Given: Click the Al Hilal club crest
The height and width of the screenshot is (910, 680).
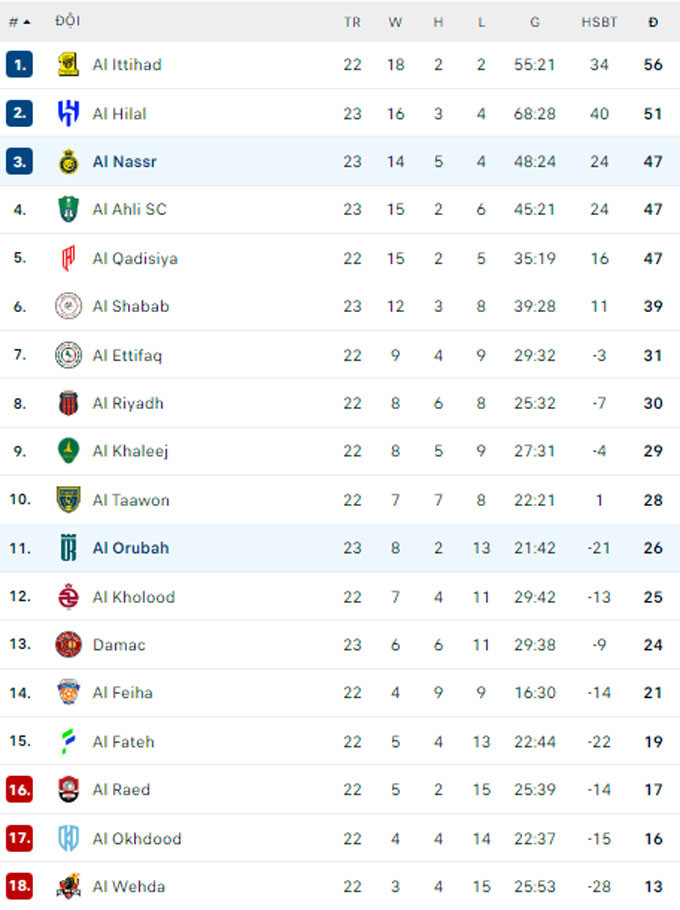Looking at the screenshot, I should (68, 113).
